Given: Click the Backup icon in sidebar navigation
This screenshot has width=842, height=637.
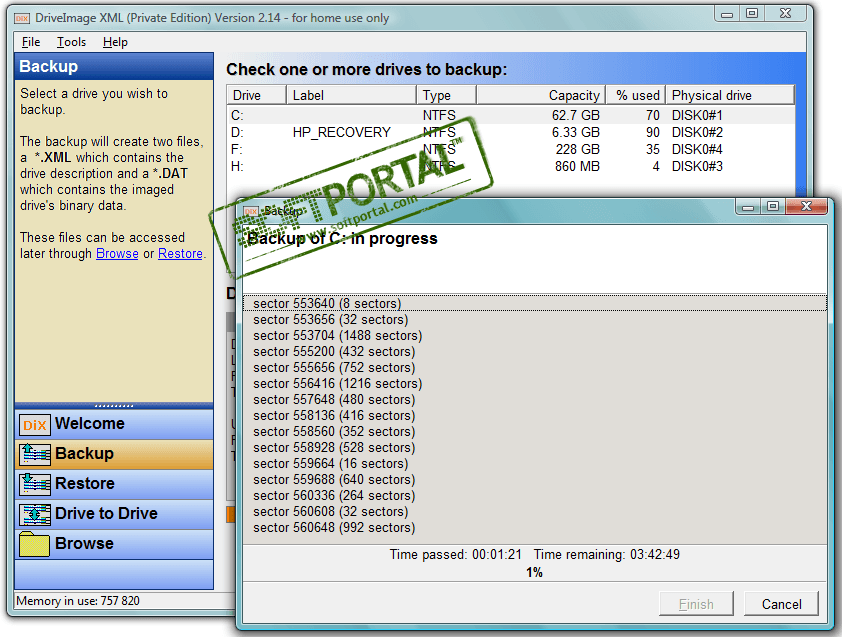Looking at the screenshot, I should pyautogui.click(x=35, y=454).
